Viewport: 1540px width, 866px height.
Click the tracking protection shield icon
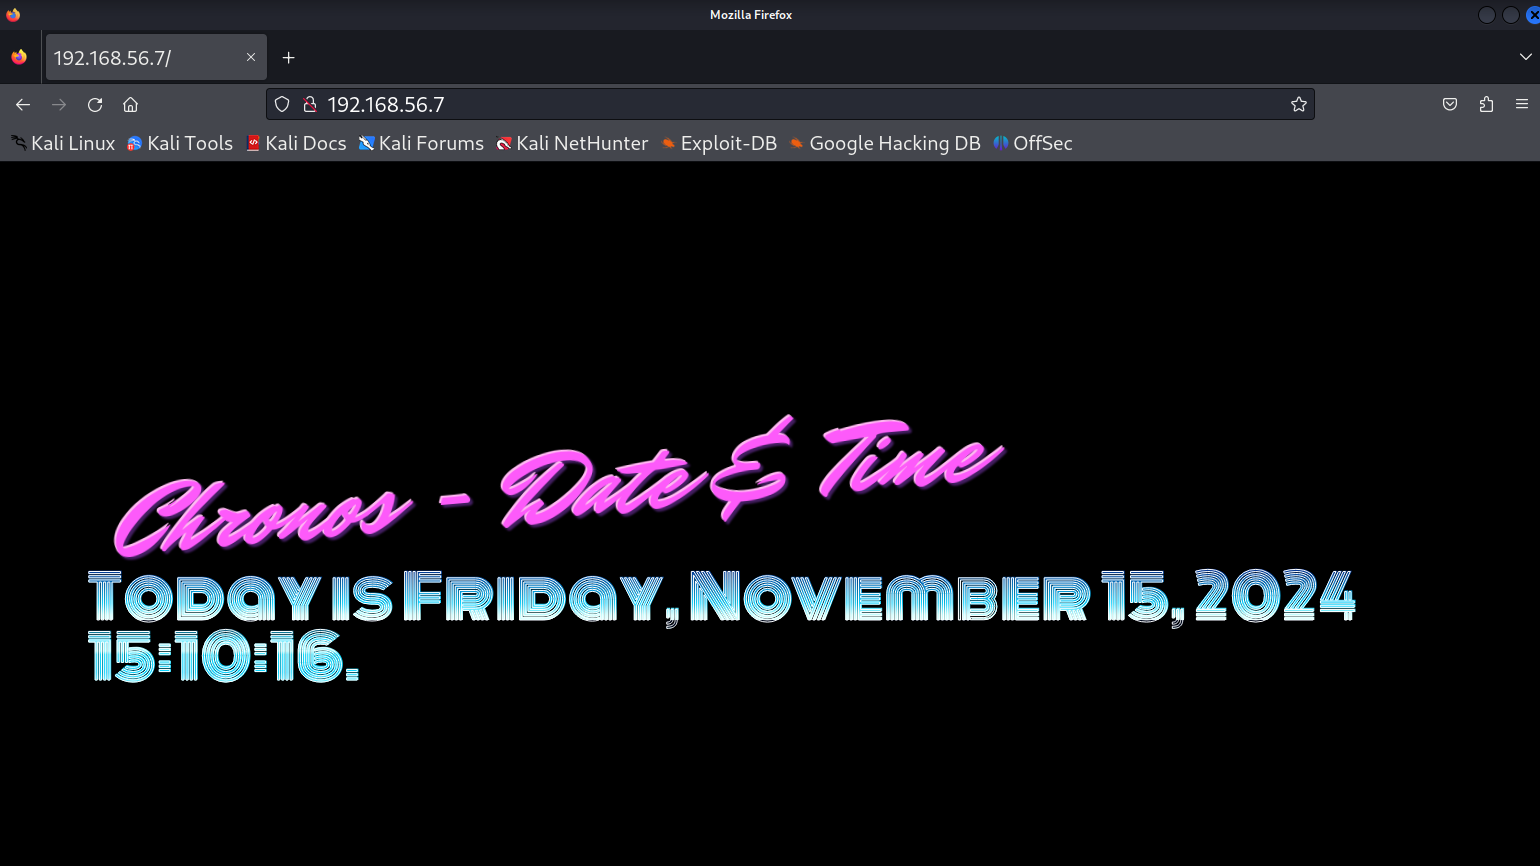(x=282, y=105)
